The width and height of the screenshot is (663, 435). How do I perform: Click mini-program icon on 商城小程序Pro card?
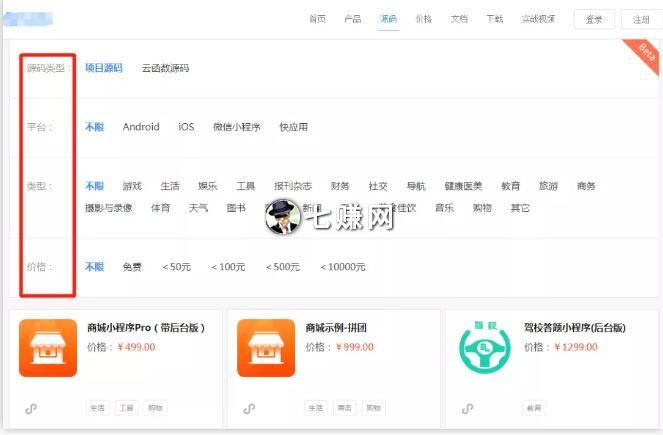(x=31, y=408)
